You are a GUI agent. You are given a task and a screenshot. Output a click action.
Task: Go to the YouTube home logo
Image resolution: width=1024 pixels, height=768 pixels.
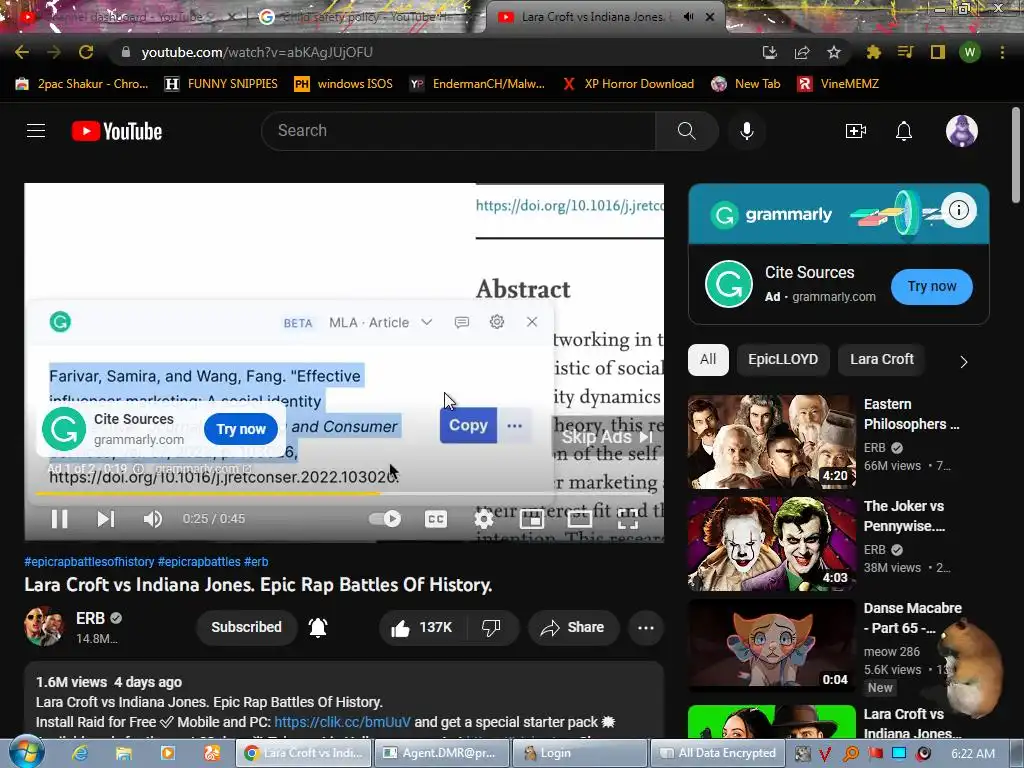[x=117, y=131]
